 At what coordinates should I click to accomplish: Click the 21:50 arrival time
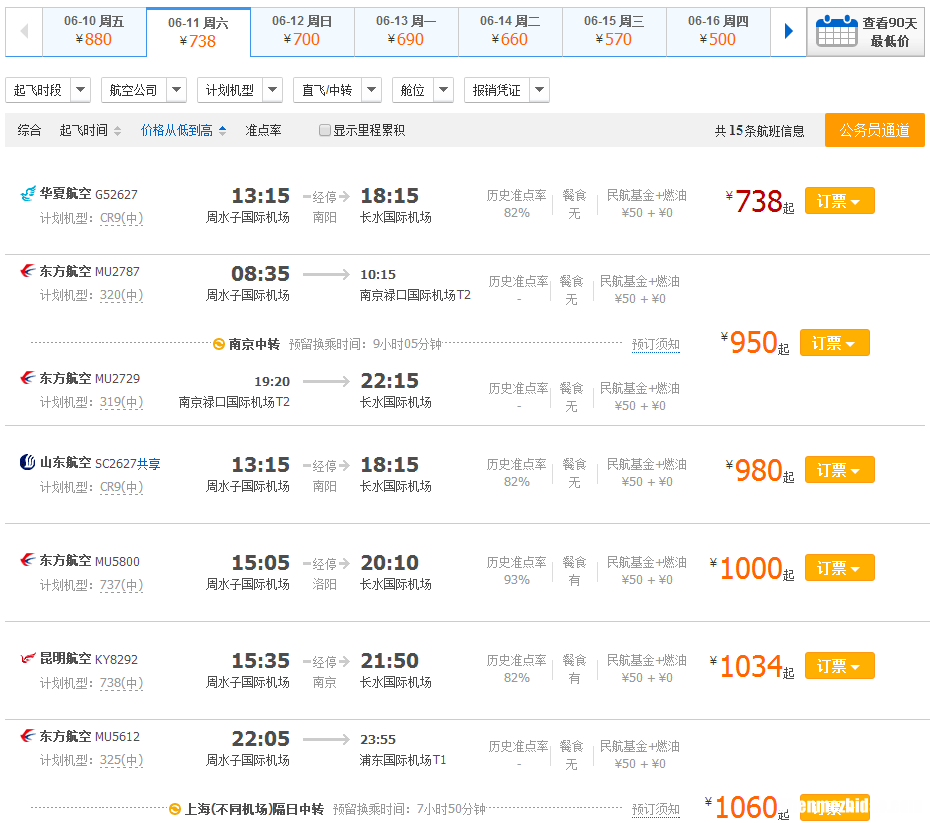click(x=390, y=661)
